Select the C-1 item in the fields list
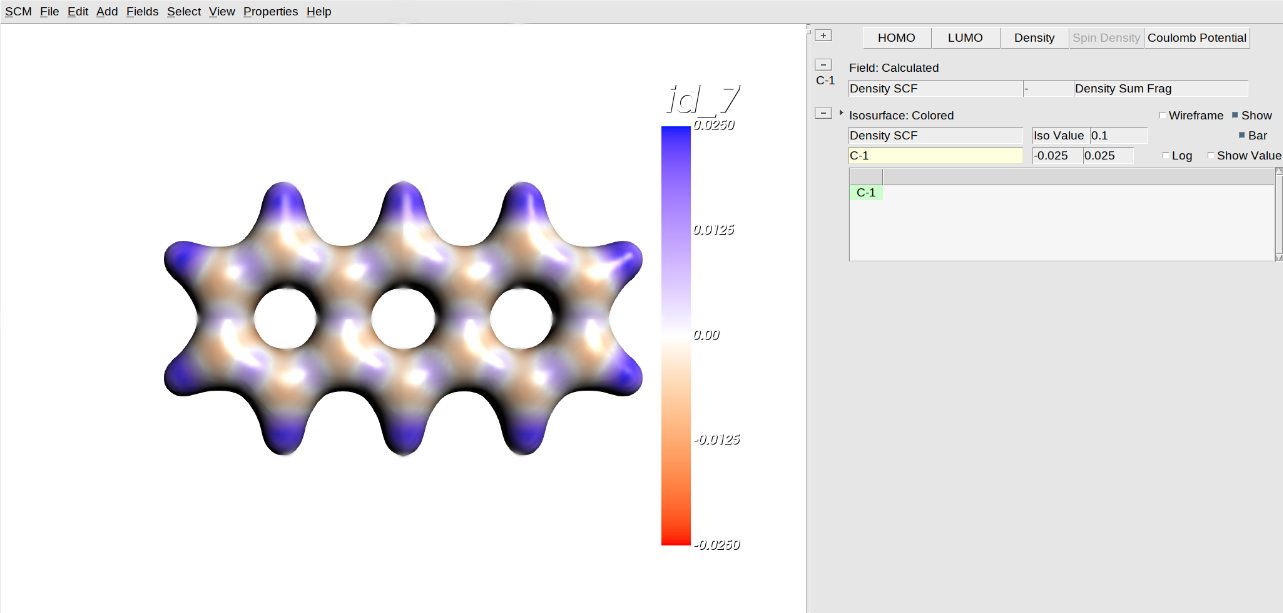This screenshot has width=1283, height=613. [x=866, y=192]
